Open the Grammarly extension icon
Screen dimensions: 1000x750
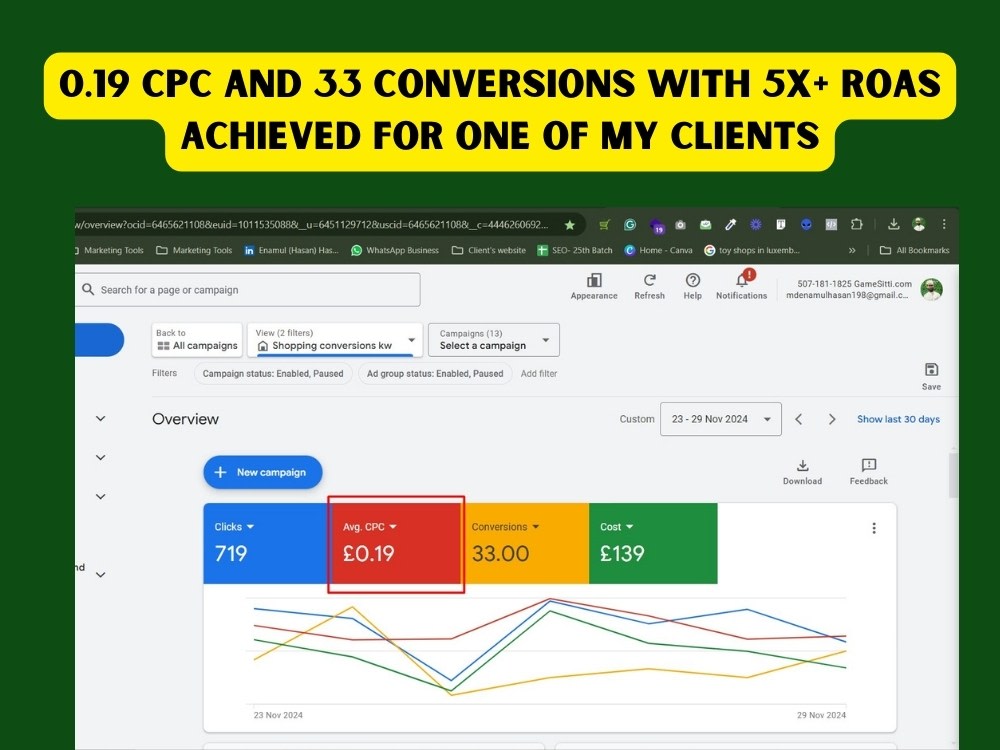point(630,224)
